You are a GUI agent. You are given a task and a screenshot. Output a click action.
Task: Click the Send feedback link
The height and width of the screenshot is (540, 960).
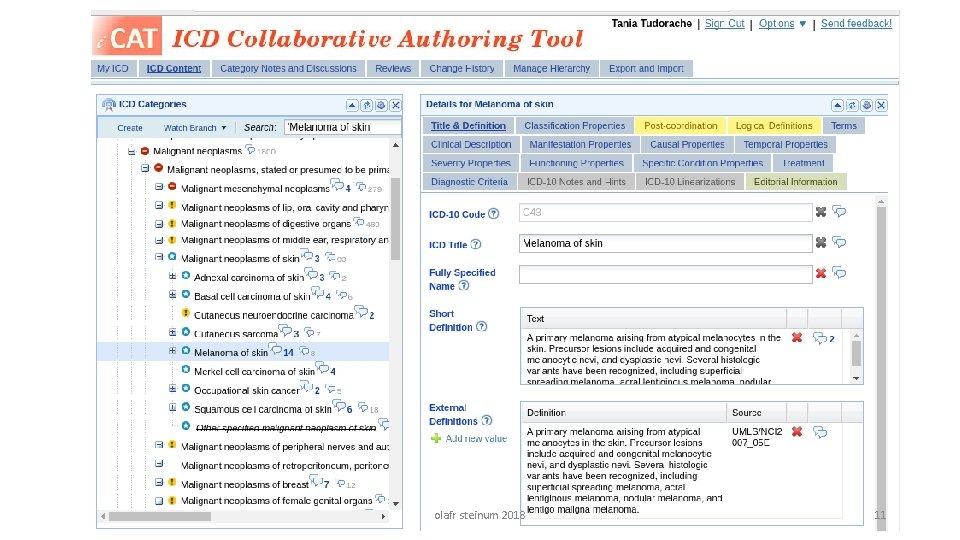[856, 24]
